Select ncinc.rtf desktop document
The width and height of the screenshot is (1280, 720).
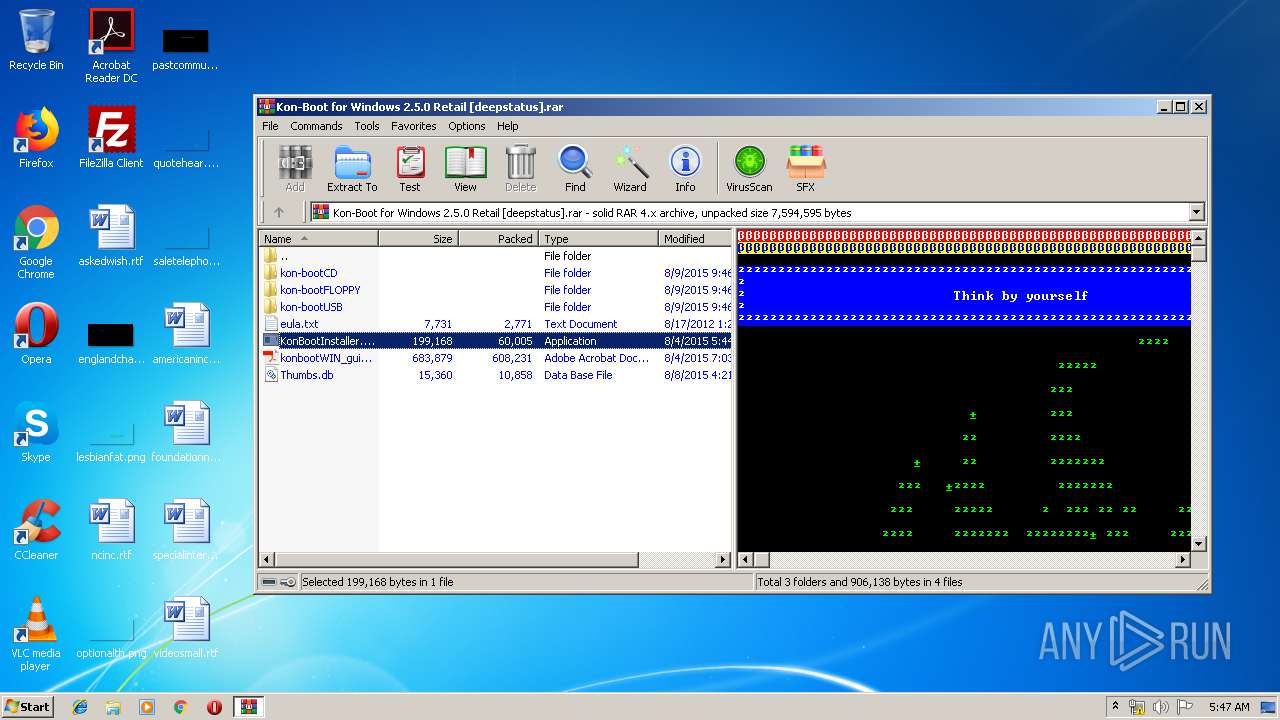point(111,530)
